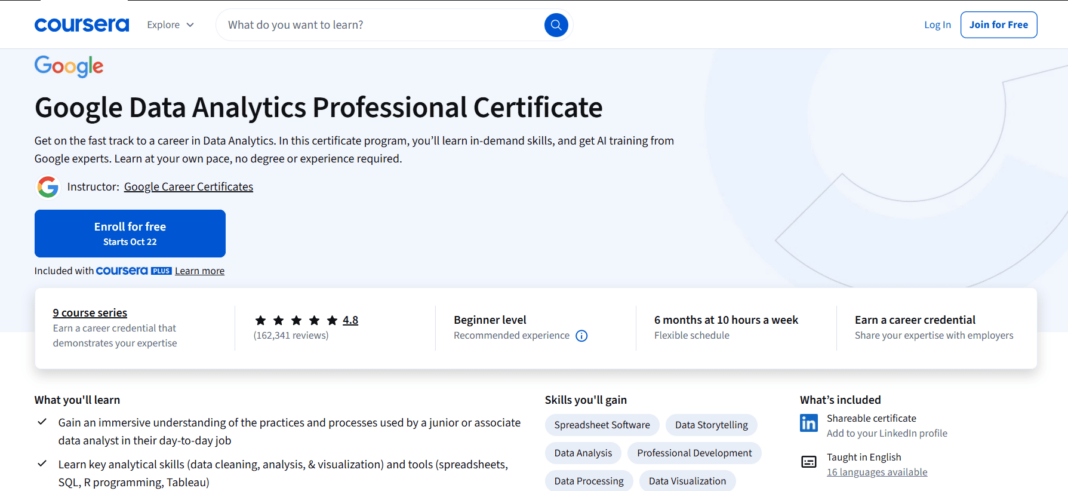Click the Enroll for free button
The height and width of the screenshot is (491, 1068).
130,234
